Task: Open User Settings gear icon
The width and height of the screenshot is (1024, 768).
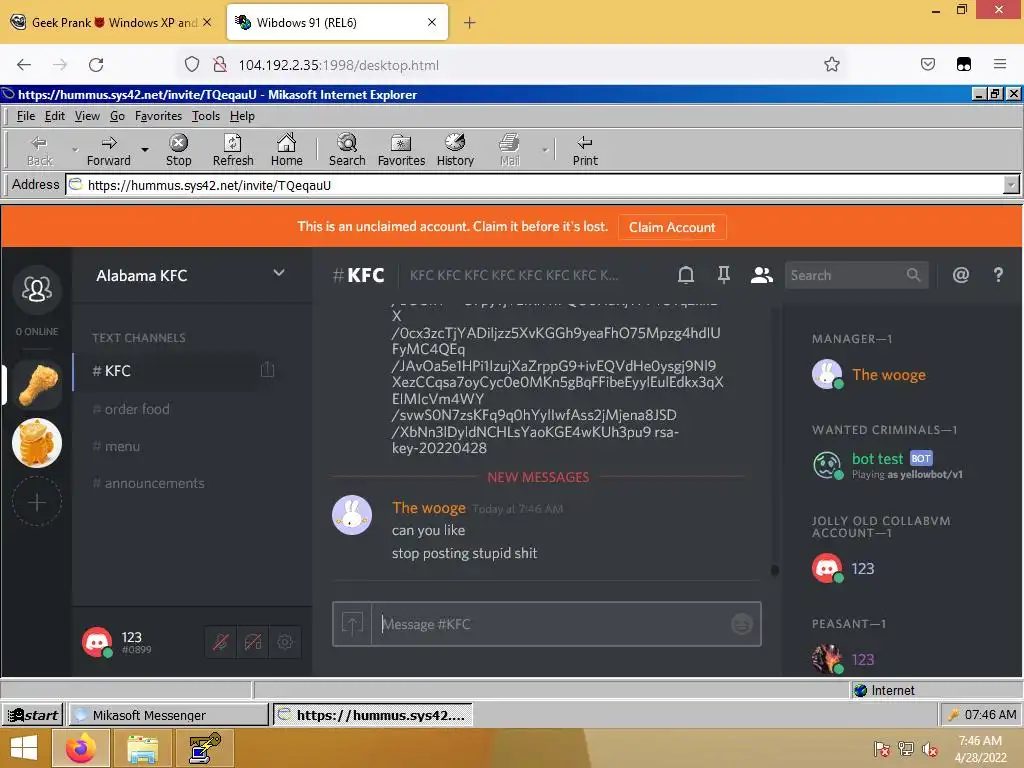Action: [285, 642]
